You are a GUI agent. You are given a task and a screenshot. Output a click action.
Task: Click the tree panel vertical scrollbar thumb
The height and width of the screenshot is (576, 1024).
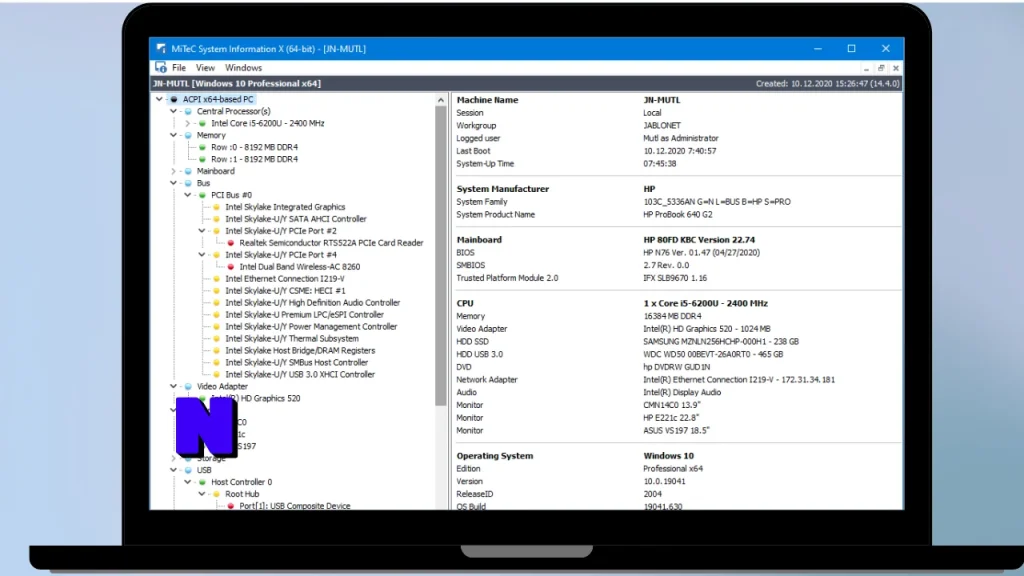[x=441, y=255]
